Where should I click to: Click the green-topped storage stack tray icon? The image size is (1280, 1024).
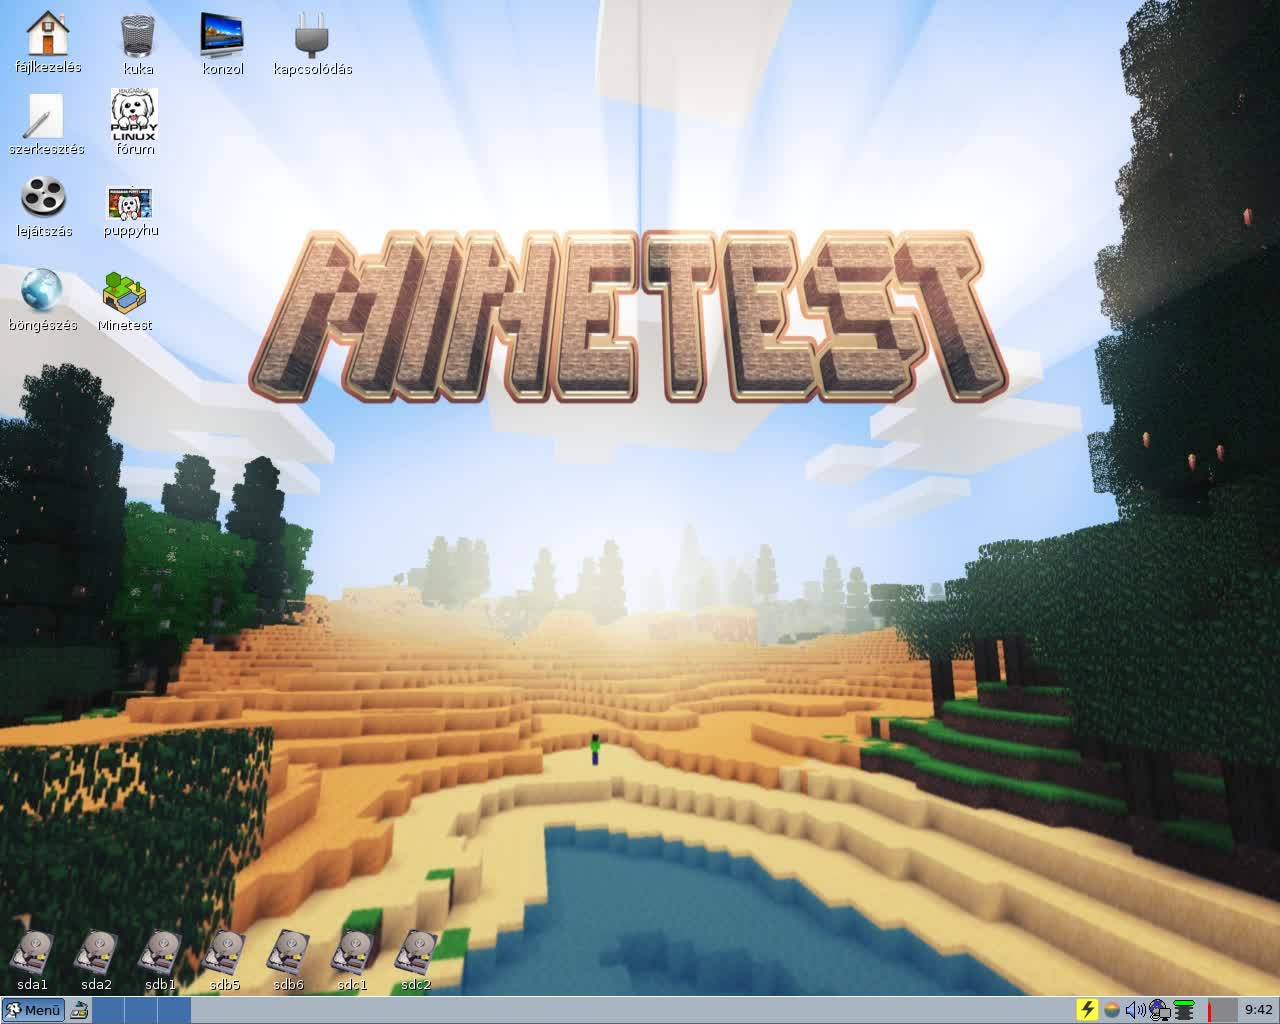[1184, 1010]
